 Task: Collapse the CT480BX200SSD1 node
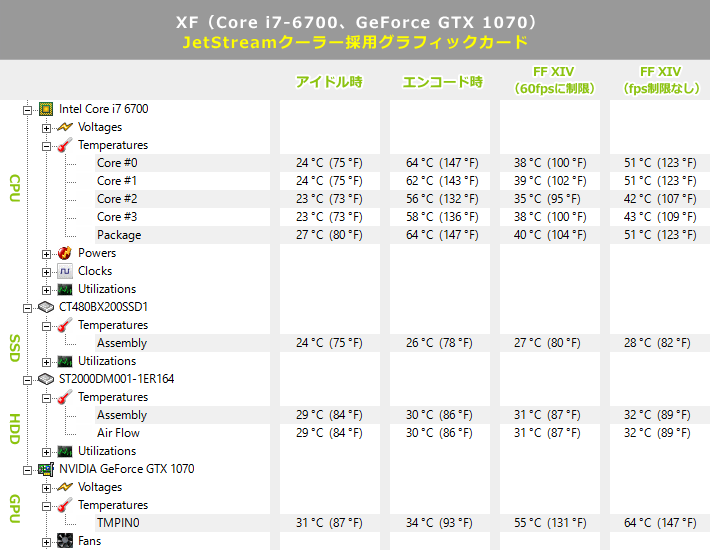(x=28, y=308)
